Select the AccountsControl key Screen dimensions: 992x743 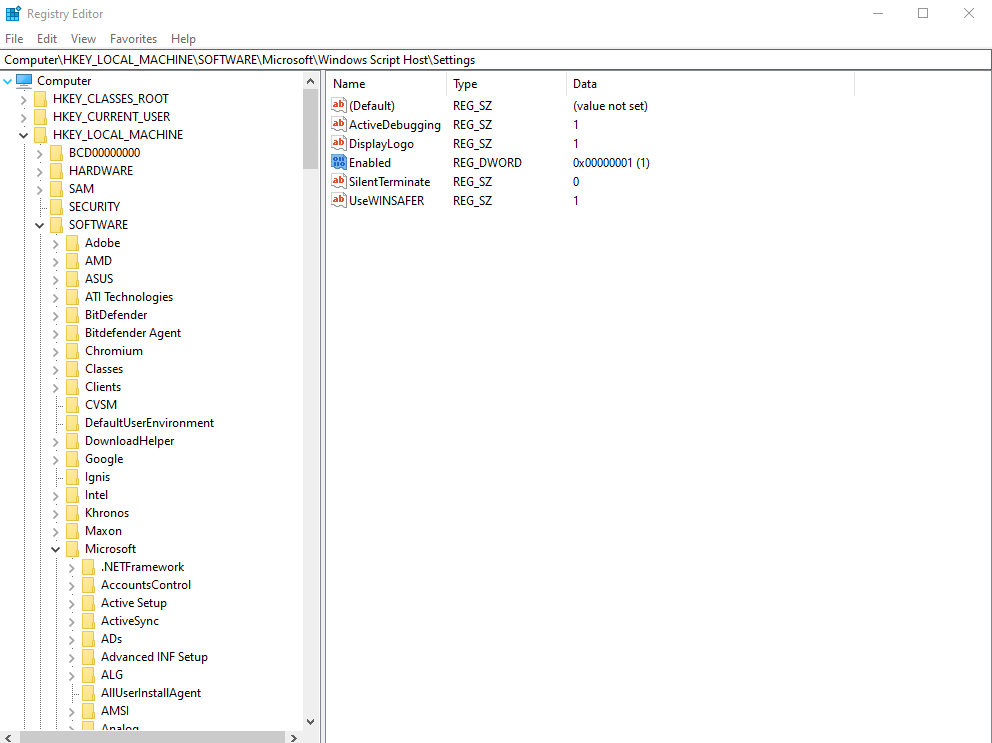(x=146, y=585)
